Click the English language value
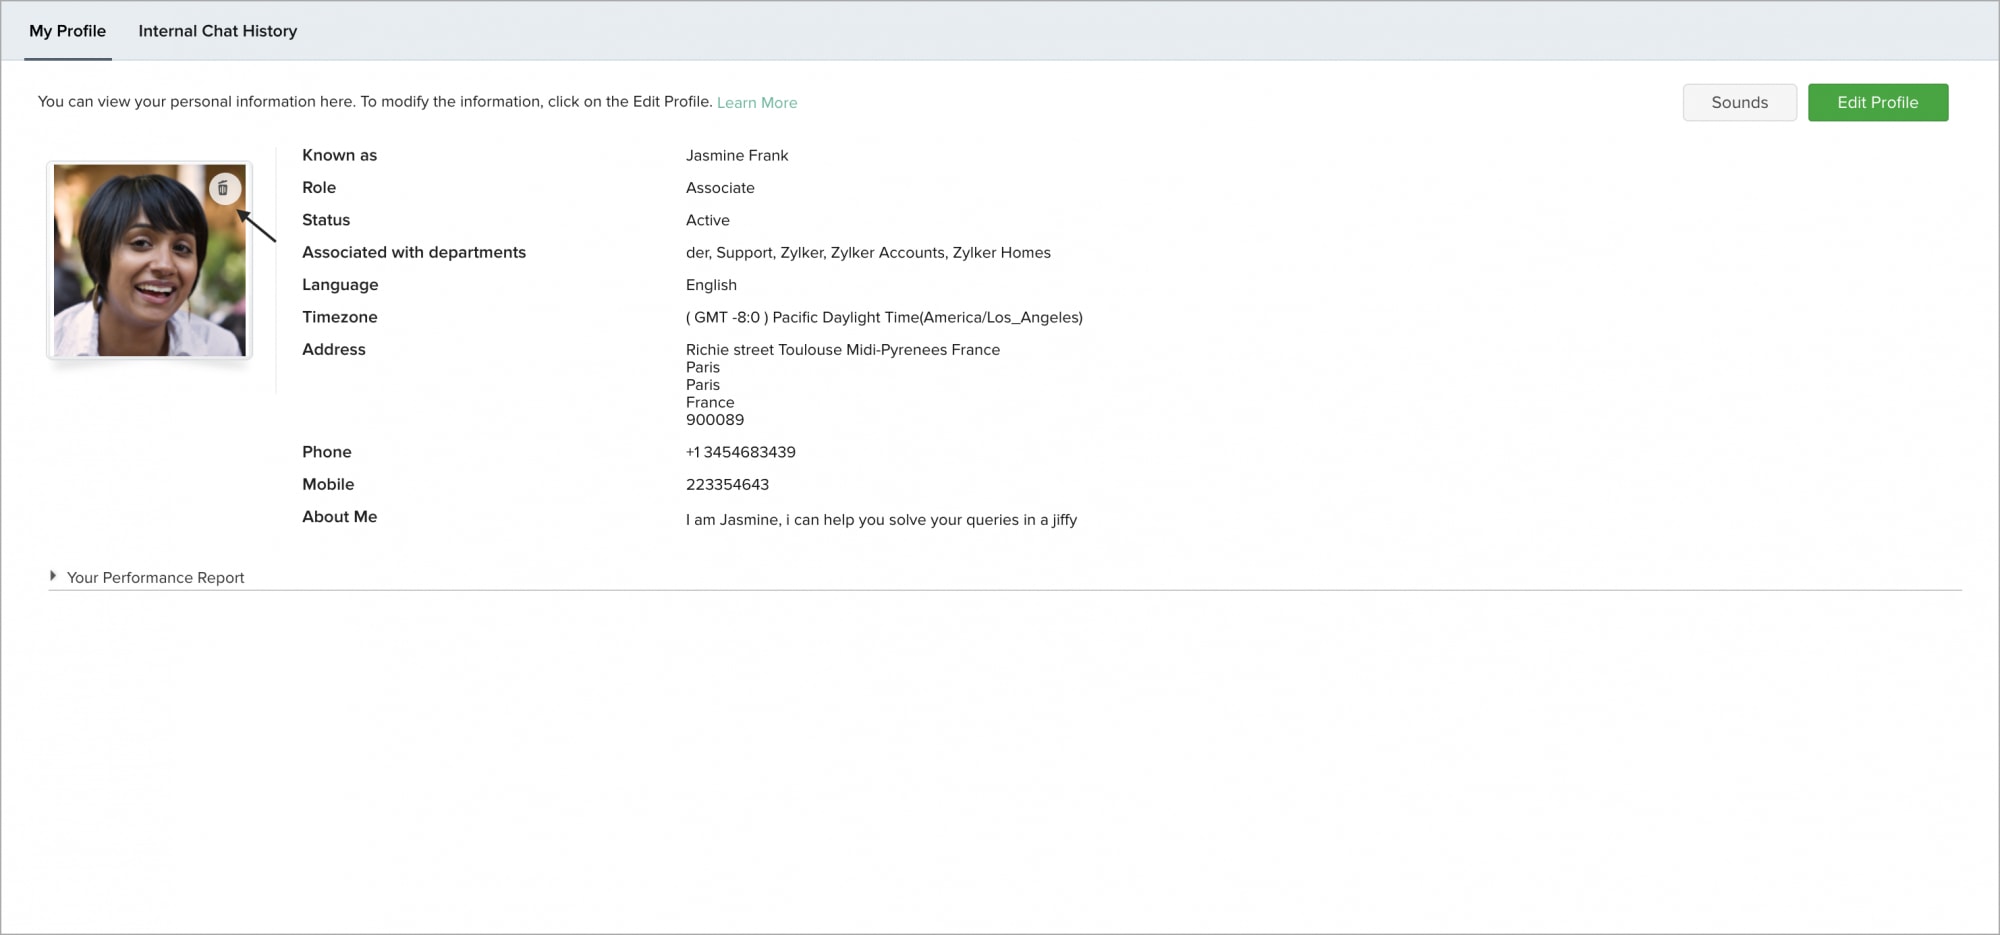The height and width of the screenshot is (935, 2000). click(x=711, y=285)
